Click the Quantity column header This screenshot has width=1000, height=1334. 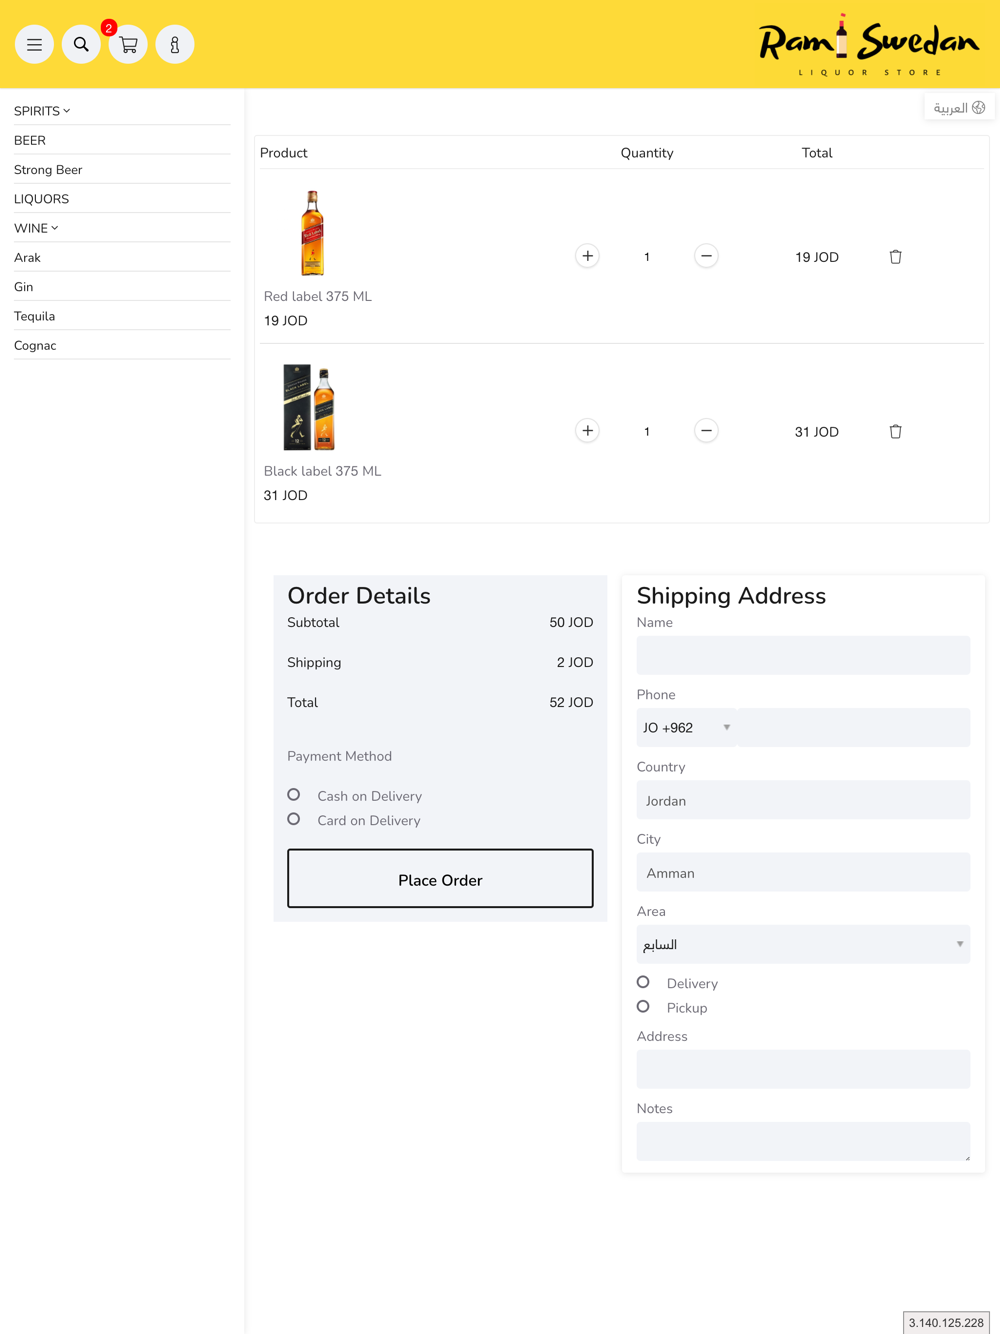click(647, 153)
